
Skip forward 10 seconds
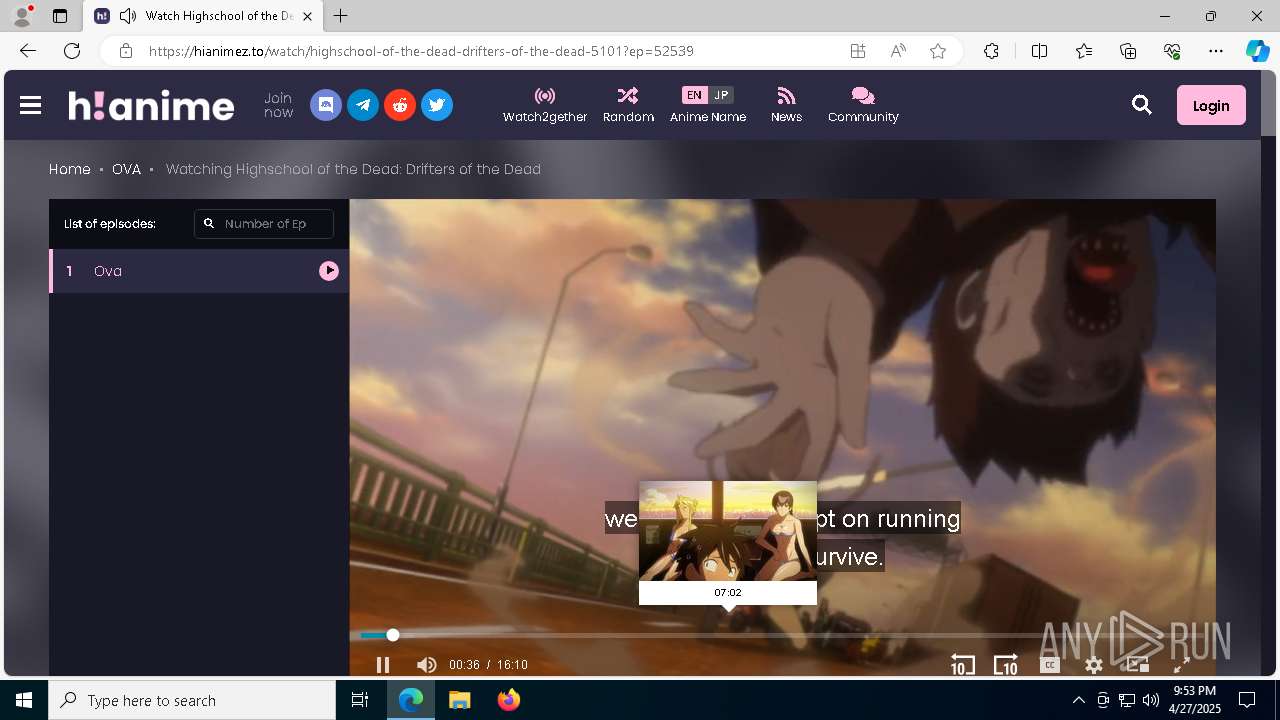tap(1006, 665)
